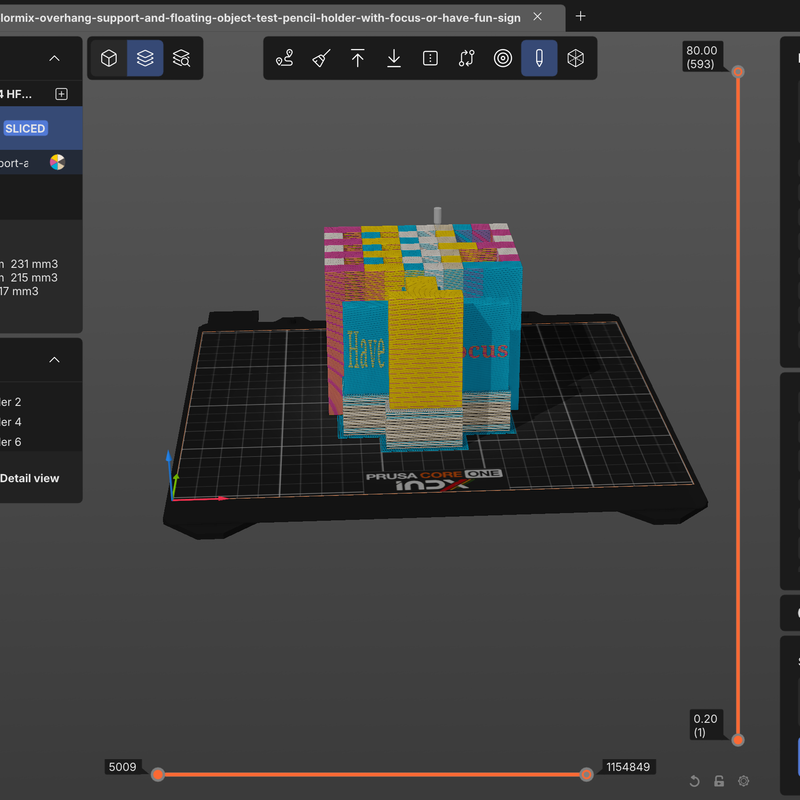Viewport: 800px width, 800px height.
Task: Toggle the highlighted nozzle icon in toolbar
Action: click(x=539, y=58)
